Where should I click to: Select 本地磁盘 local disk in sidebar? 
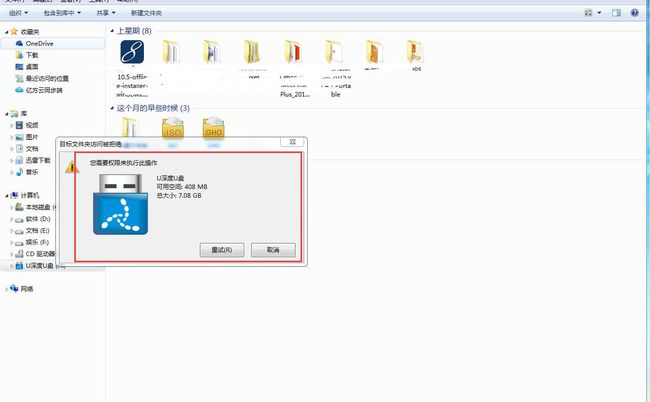(x=38, y=207)
